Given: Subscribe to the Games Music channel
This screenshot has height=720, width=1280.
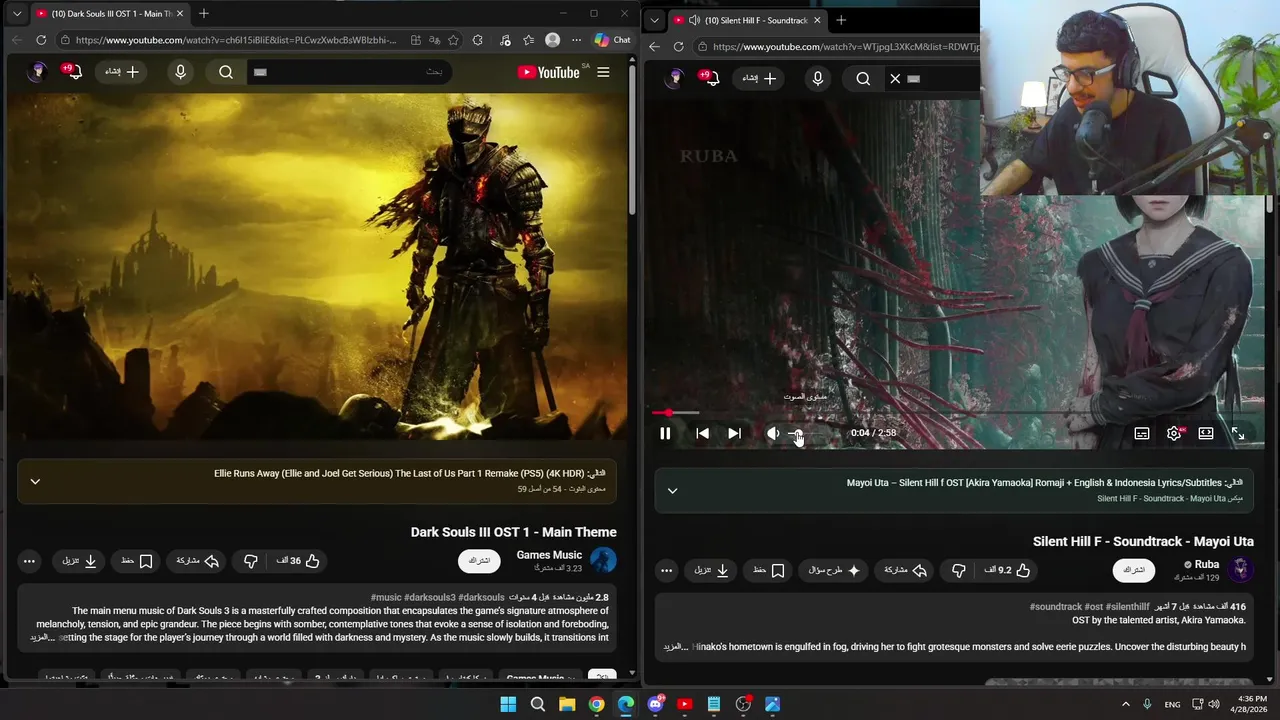Looking at the screenshot, I should coord(479,561).
